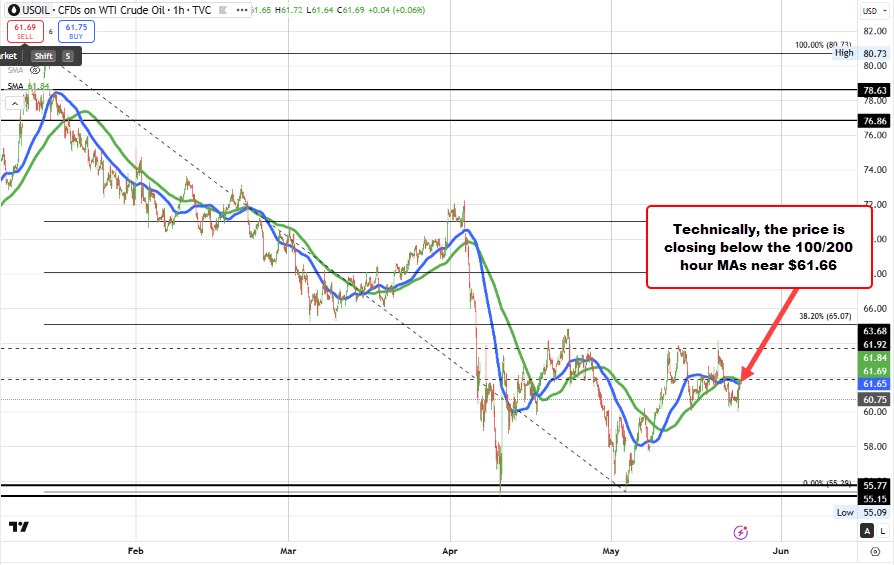
Task: Click the 78.63 price label on axis
Action: pyautogui.click(x=874, y=90)
